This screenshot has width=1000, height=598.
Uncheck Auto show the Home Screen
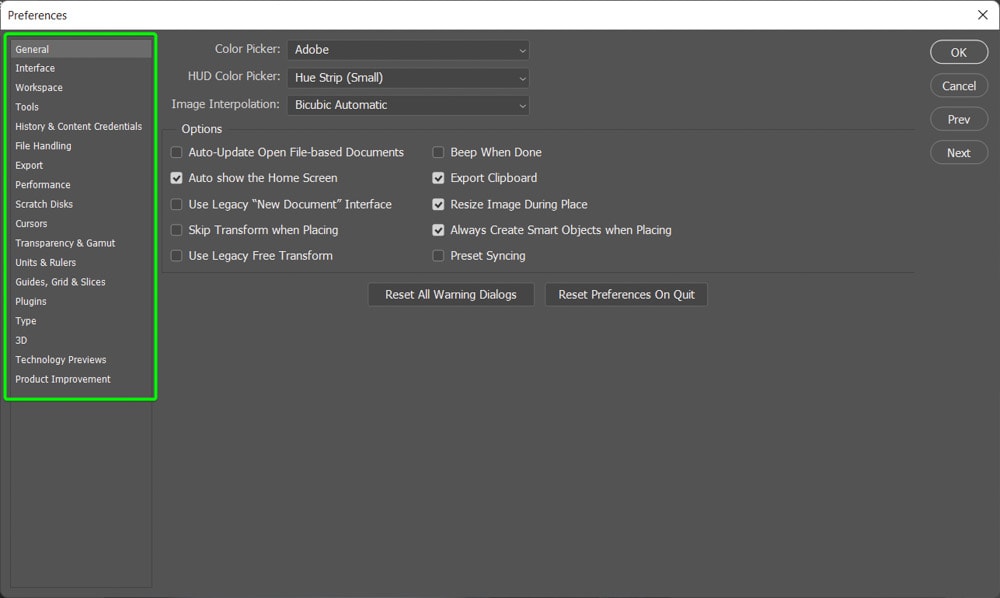(177, 178)
